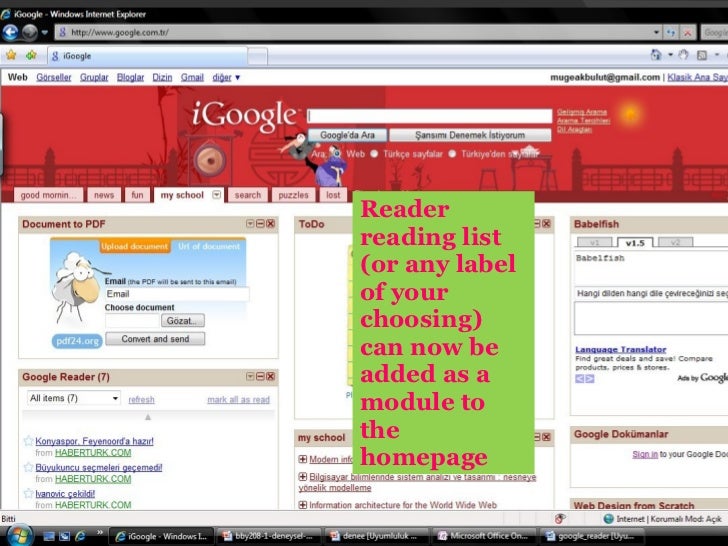Go back with the browser Back arrow
Screen dimensions: 728x546
[10, 32]
